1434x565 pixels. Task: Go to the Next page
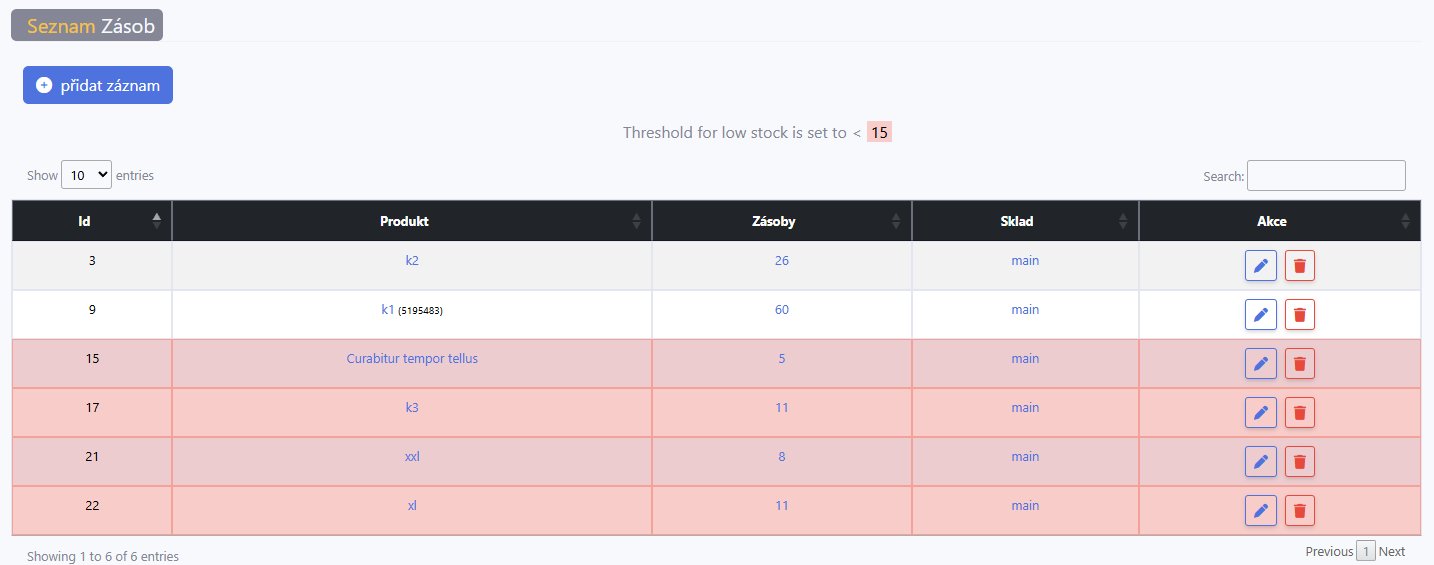pos(1391,552)
